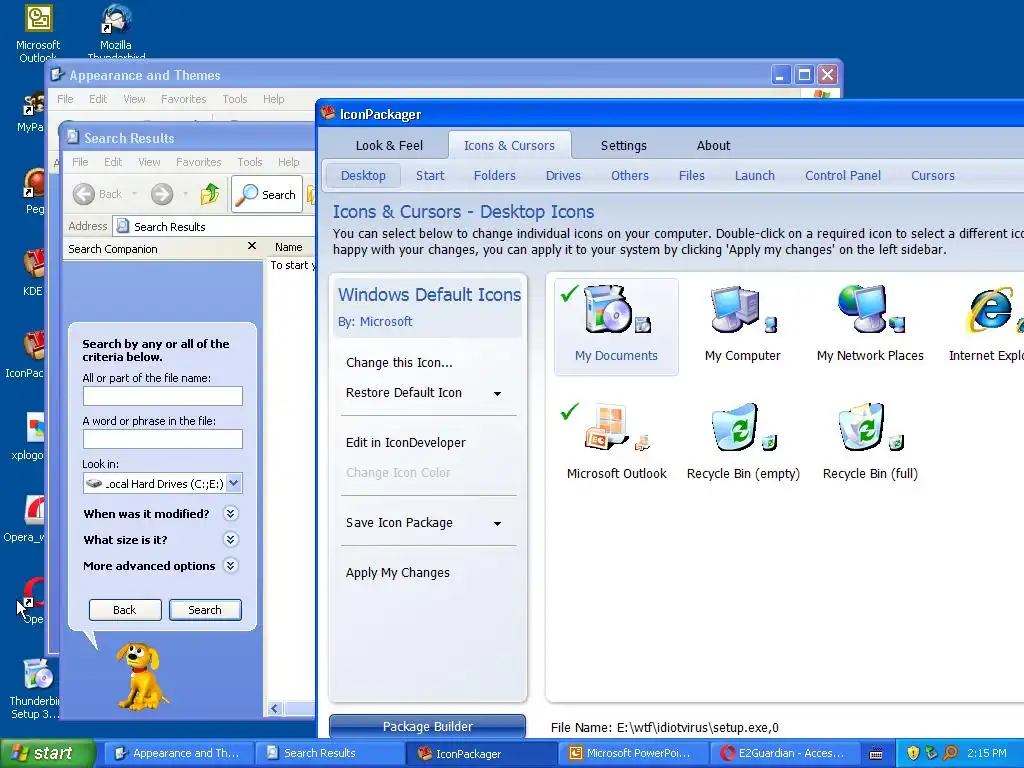Image resolution: width=1024 pixels, height=768 pixels.
Task: Click the Address bar in Search Results
Action: coord(214,227)
